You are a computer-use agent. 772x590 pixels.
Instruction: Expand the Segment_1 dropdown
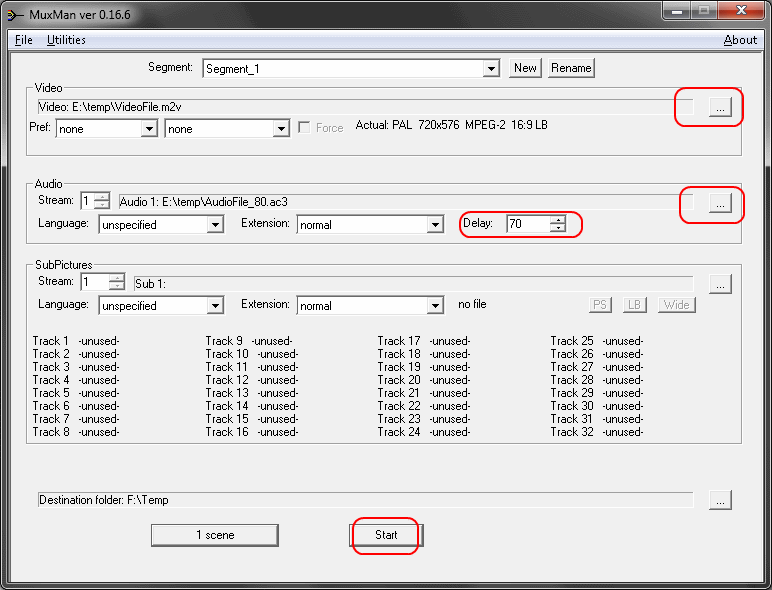[x=491, y=69]
